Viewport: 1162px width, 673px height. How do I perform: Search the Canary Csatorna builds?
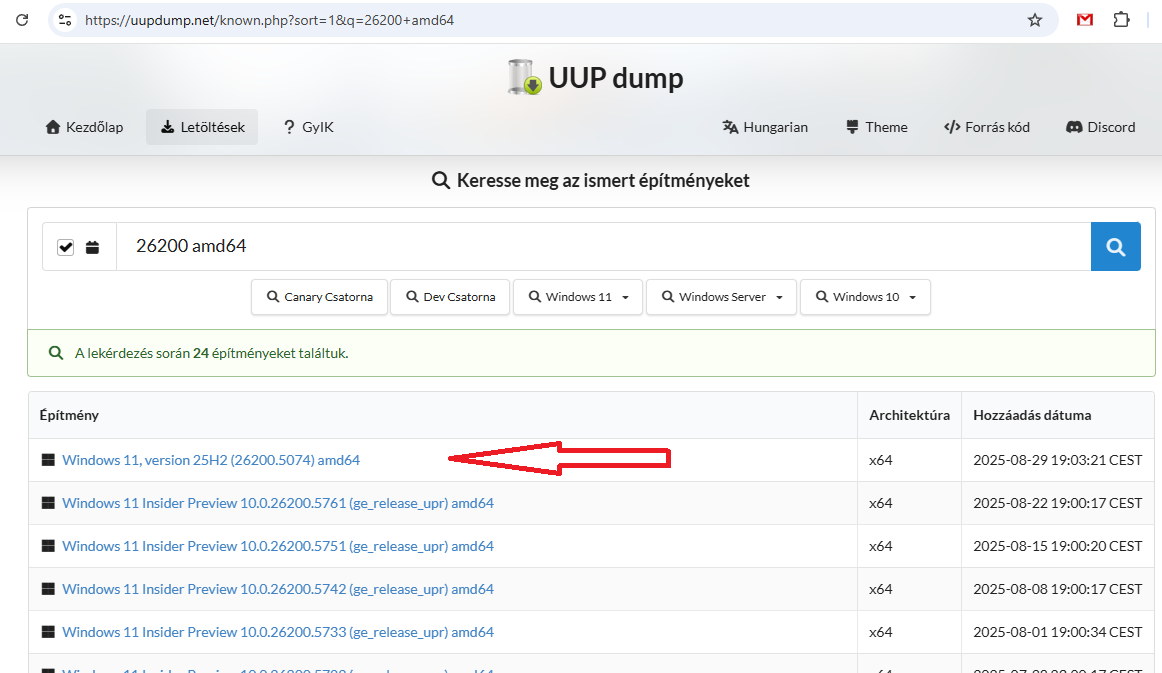coord(319,297)
